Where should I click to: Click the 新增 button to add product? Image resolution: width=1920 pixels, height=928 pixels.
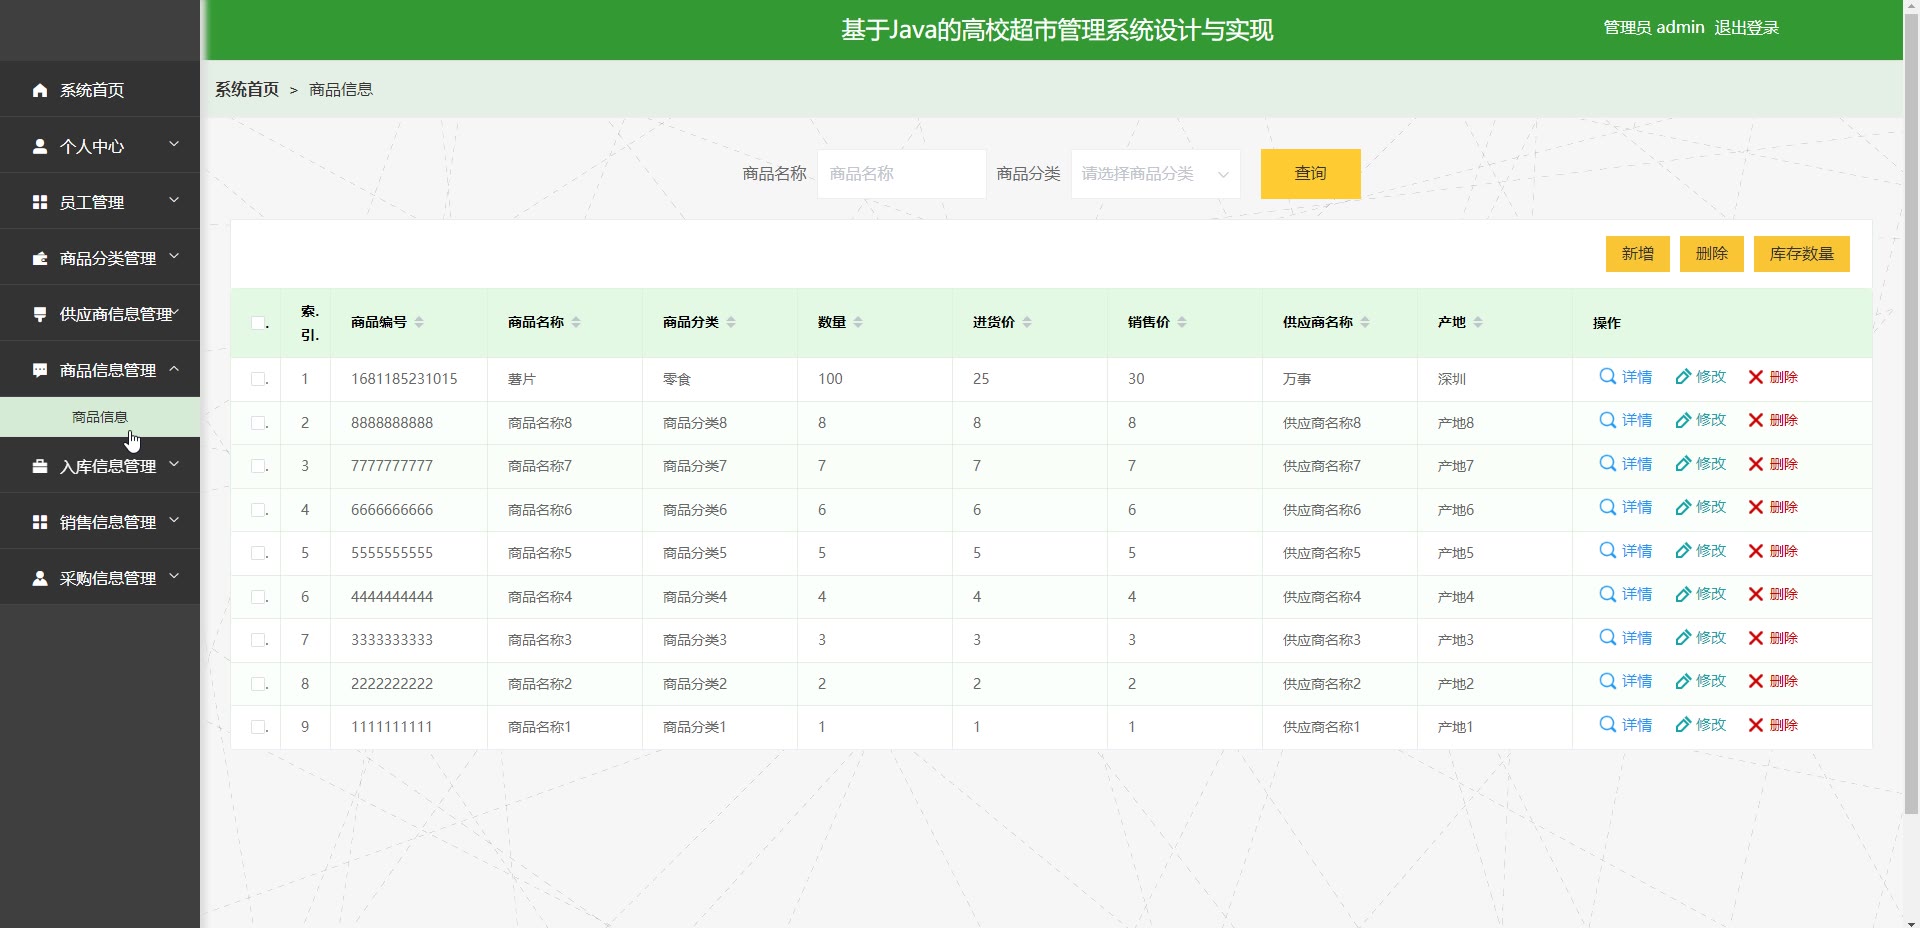(1637, 254)
